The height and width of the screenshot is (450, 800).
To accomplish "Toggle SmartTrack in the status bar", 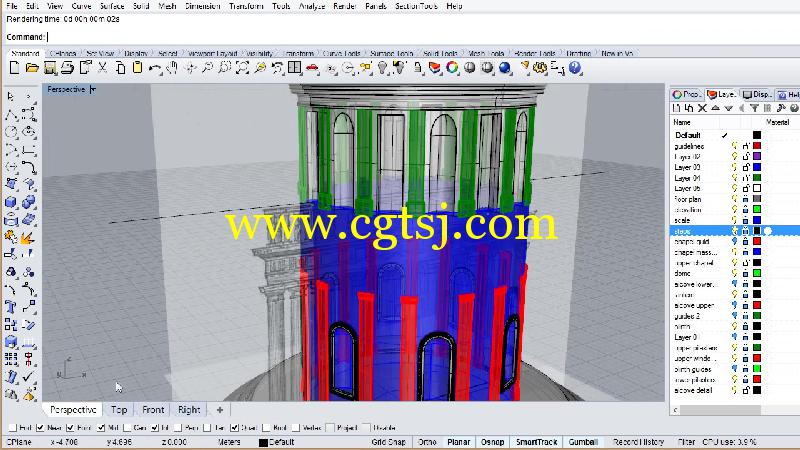I will 536,442.
